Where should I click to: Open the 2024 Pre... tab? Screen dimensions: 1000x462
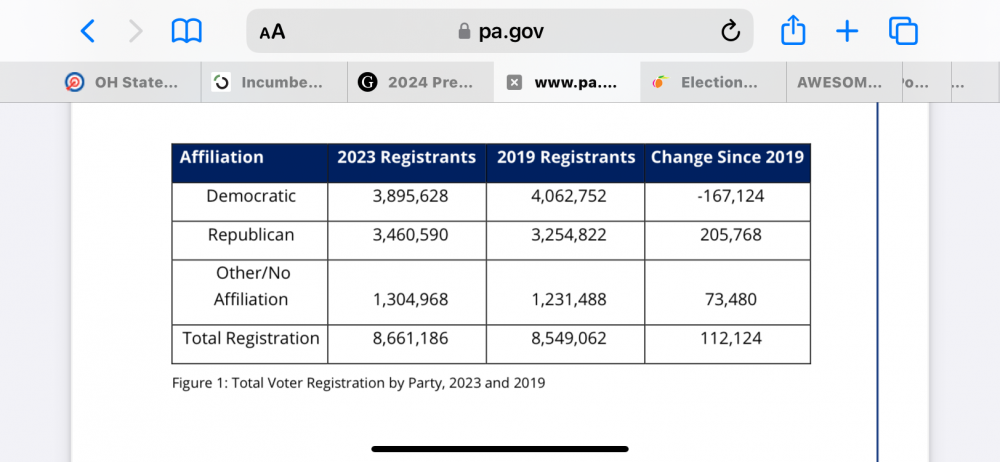(x=420, y=83)
